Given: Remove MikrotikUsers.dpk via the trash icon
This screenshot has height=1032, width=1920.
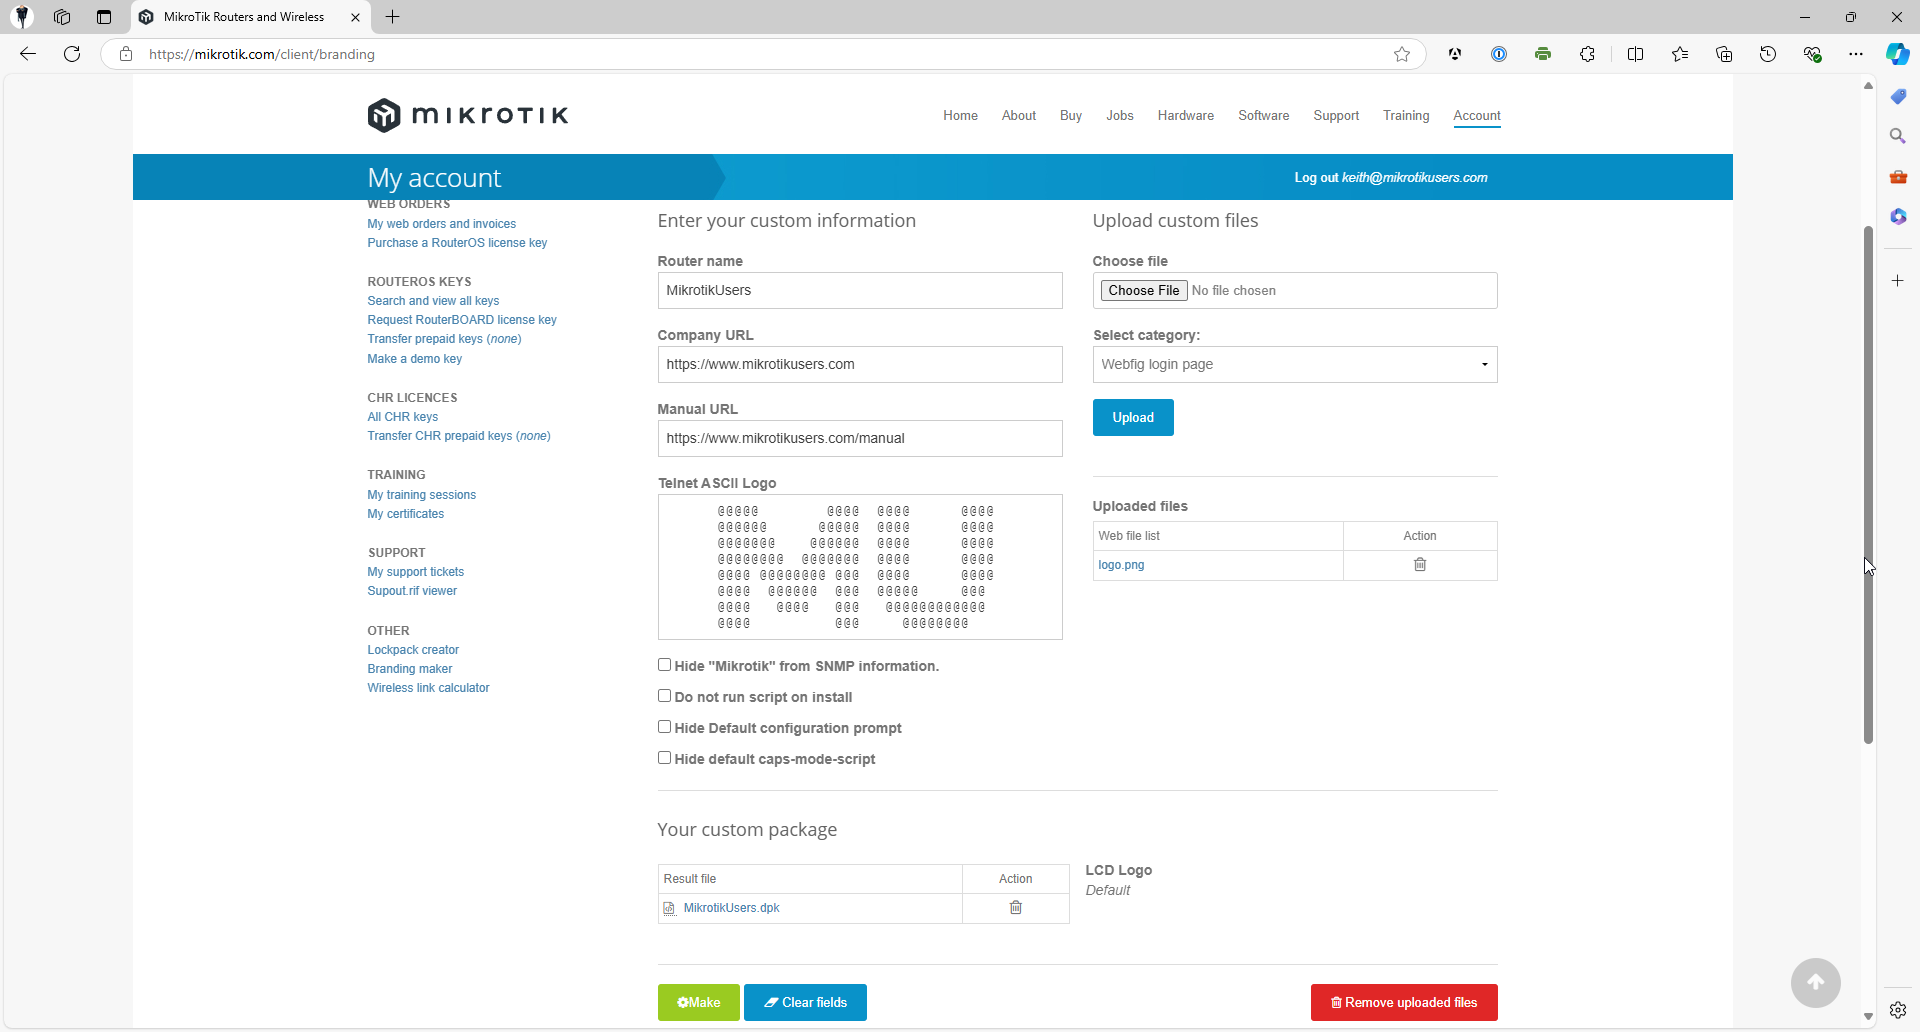Looking at the screenshot, I should (1016, 907).
